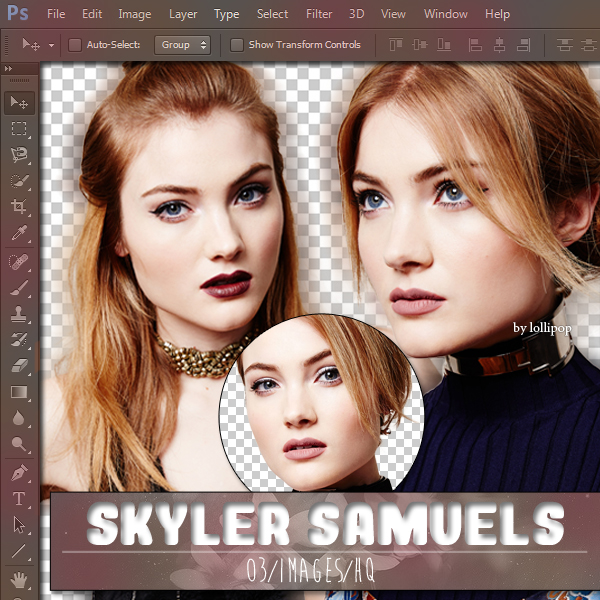Screen dimensions: 600x600
Task: Select the Eyedropper tool
Action: (x=19, y=233)
